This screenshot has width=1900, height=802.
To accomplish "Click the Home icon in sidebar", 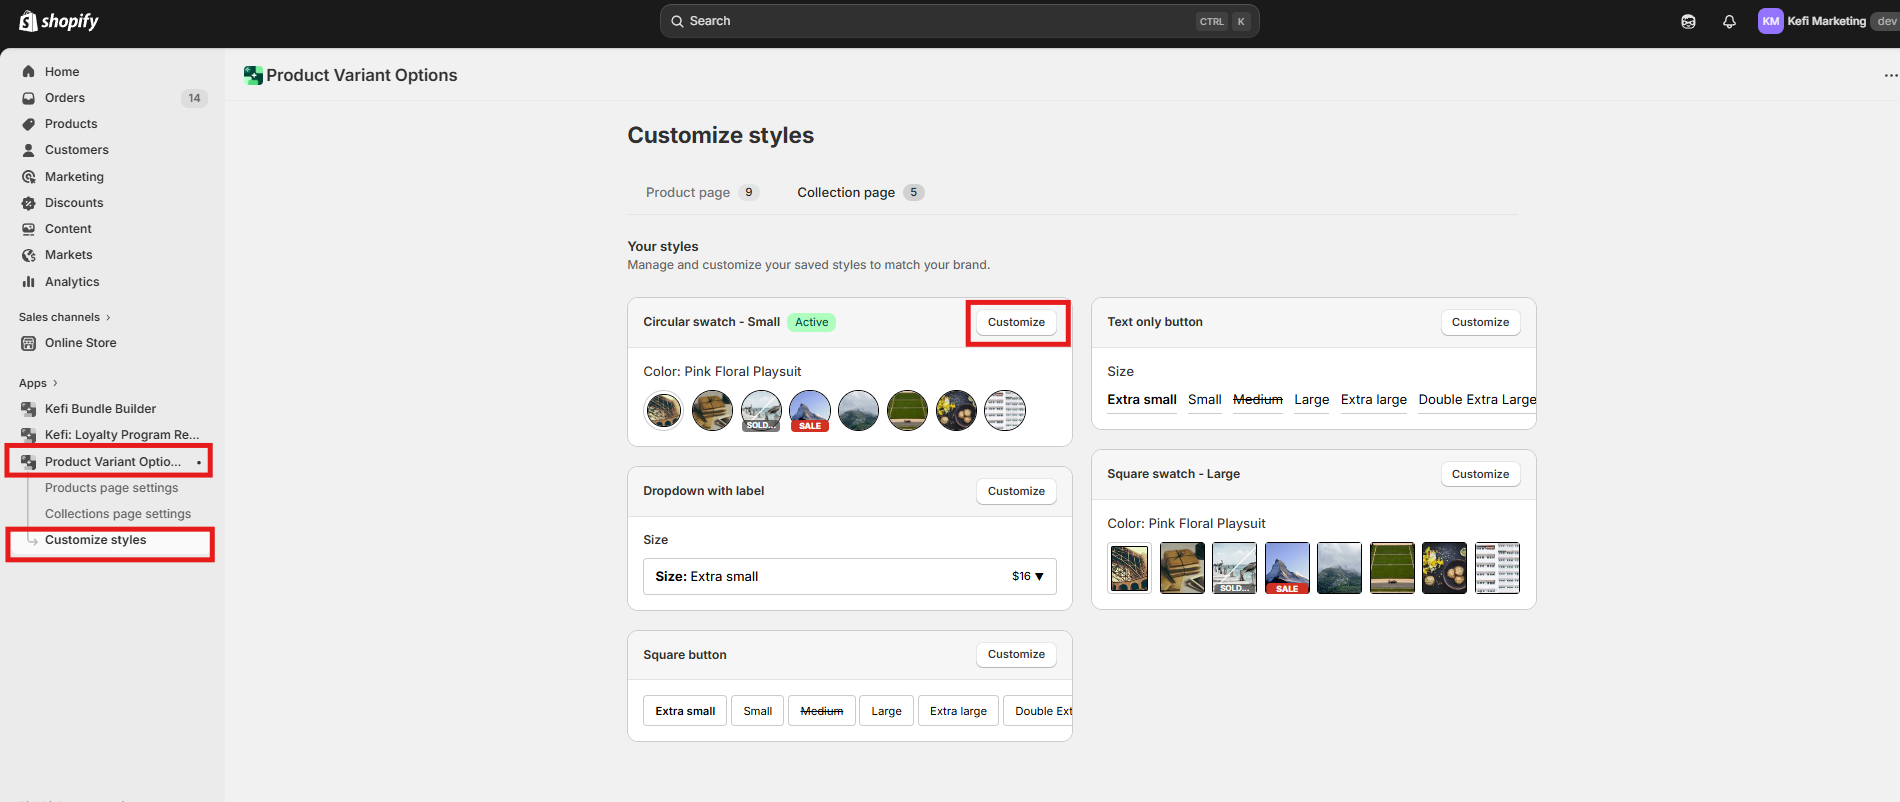I will (29, 72).
